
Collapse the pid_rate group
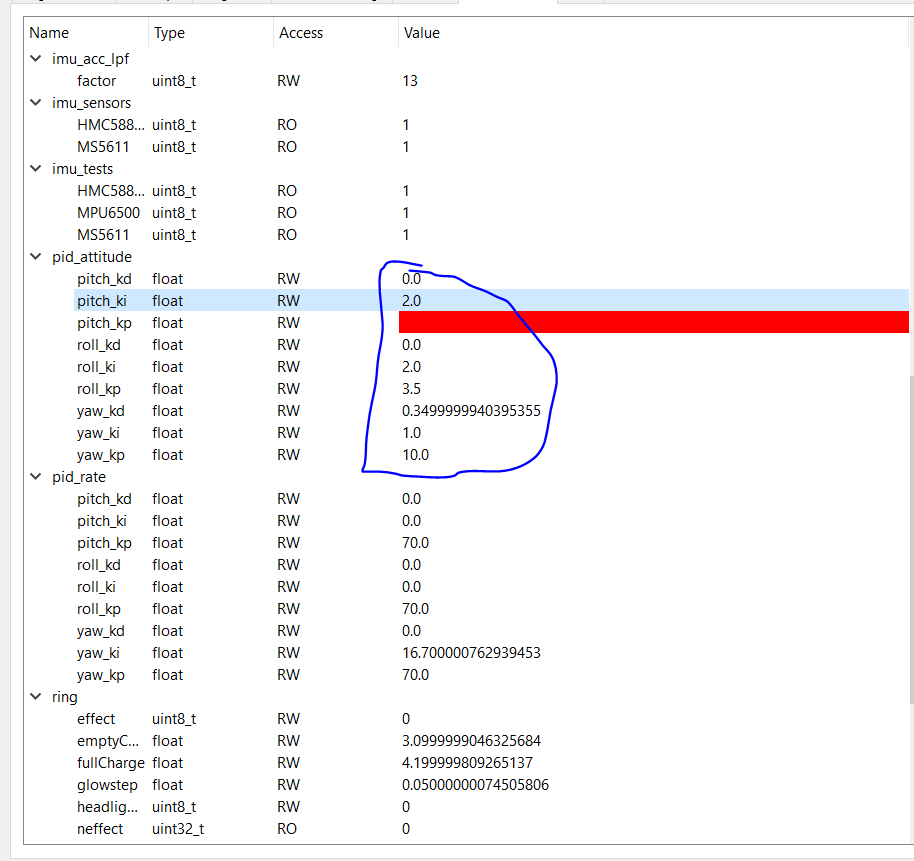pos(37,477)
